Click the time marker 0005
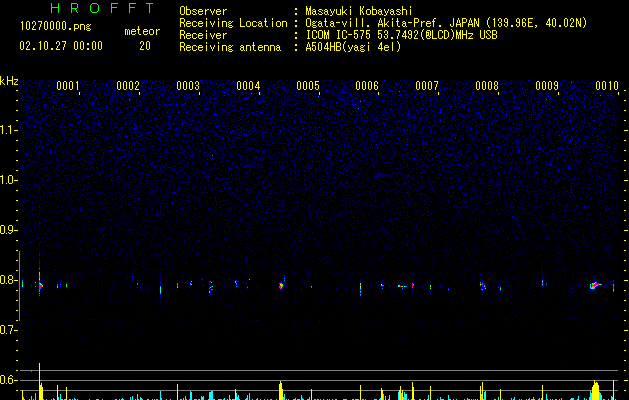629x400 pixels. coord(308,86)
